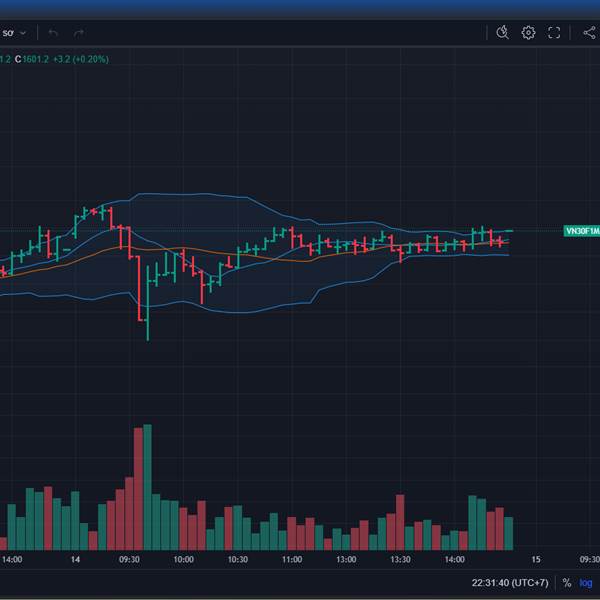Toggle percent scale '%' button

click(x=567, y=583)
